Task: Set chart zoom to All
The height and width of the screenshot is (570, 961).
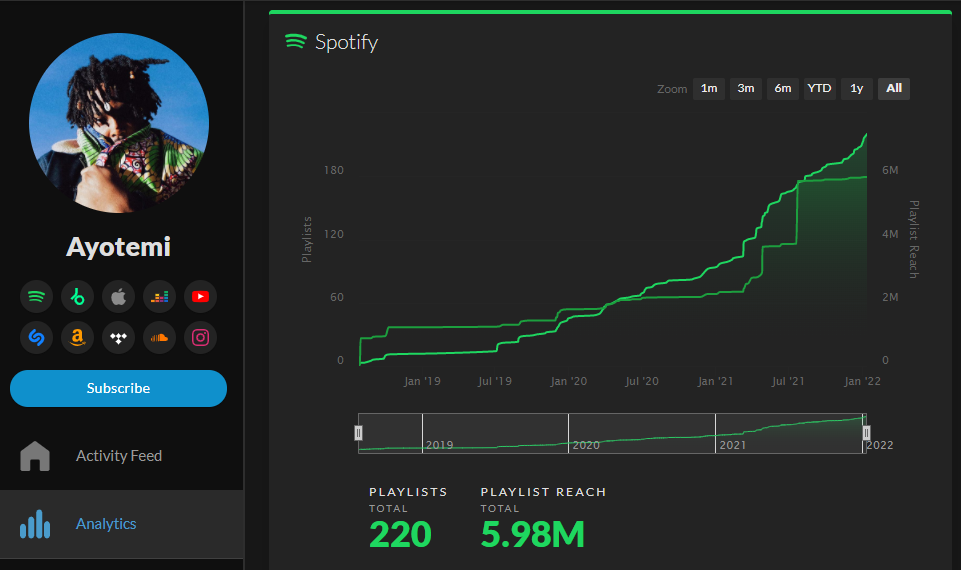Action: pos(894,88)
